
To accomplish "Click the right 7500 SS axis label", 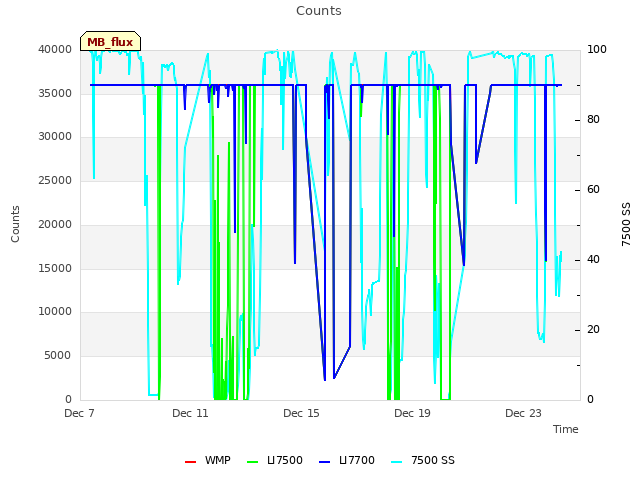I will tap(626, 224).
